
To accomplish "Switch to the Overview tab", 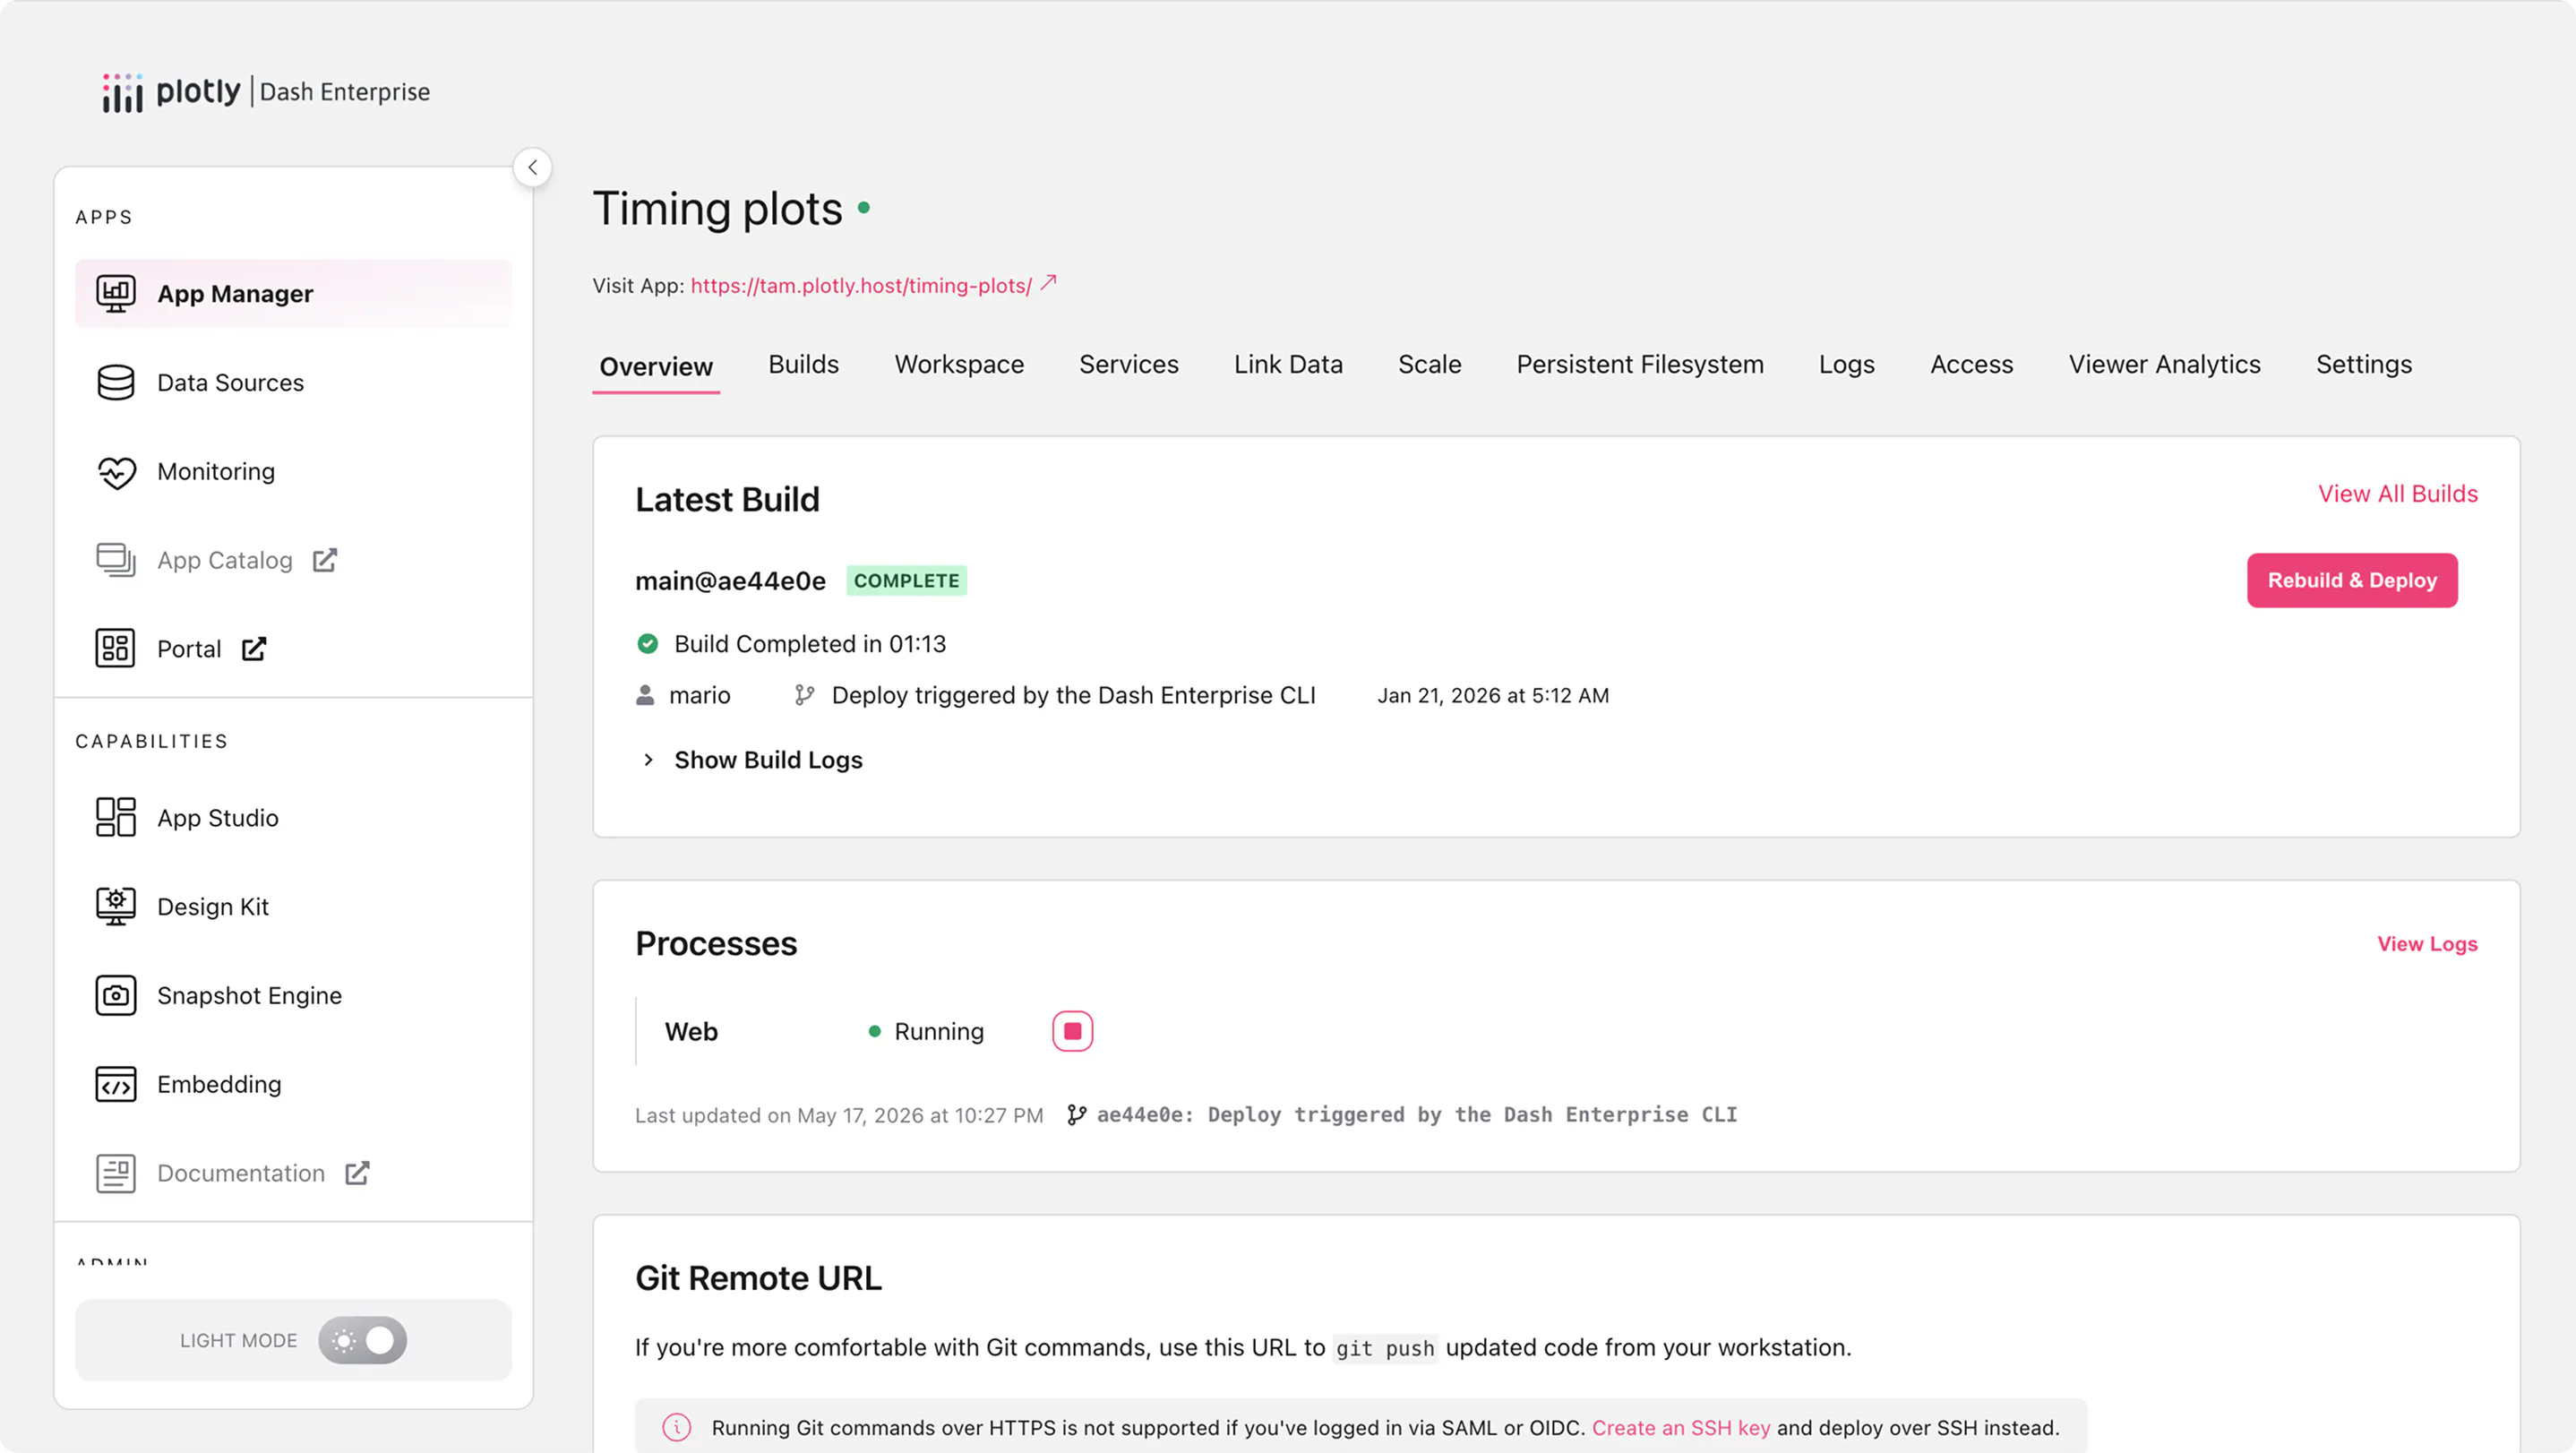I will pyautogui.click(x=656, y=366).
